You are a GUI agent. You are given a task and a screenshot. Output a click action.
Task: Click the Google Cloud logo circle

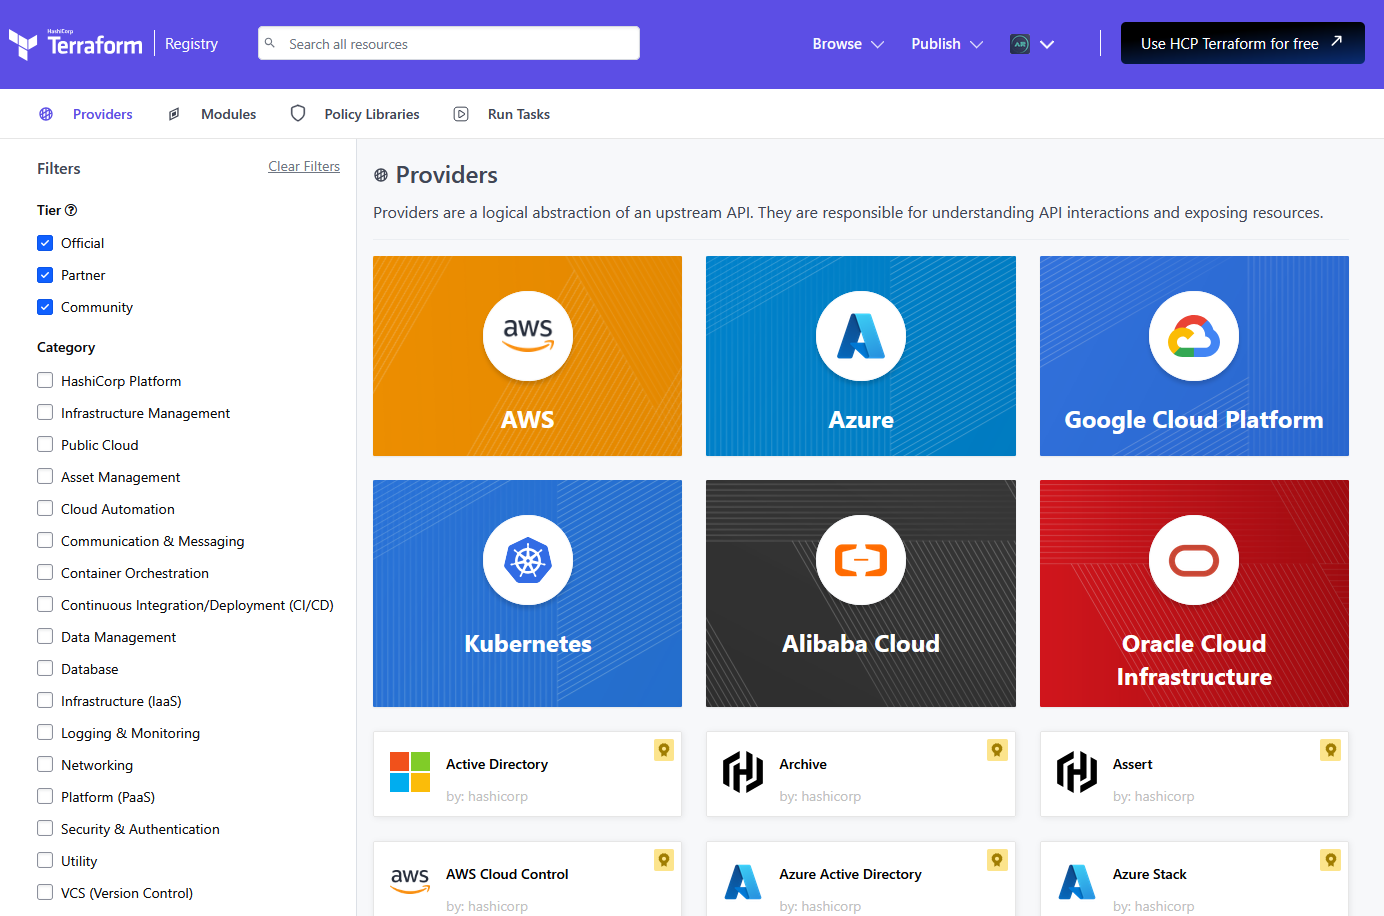[x=1194, y=336]
